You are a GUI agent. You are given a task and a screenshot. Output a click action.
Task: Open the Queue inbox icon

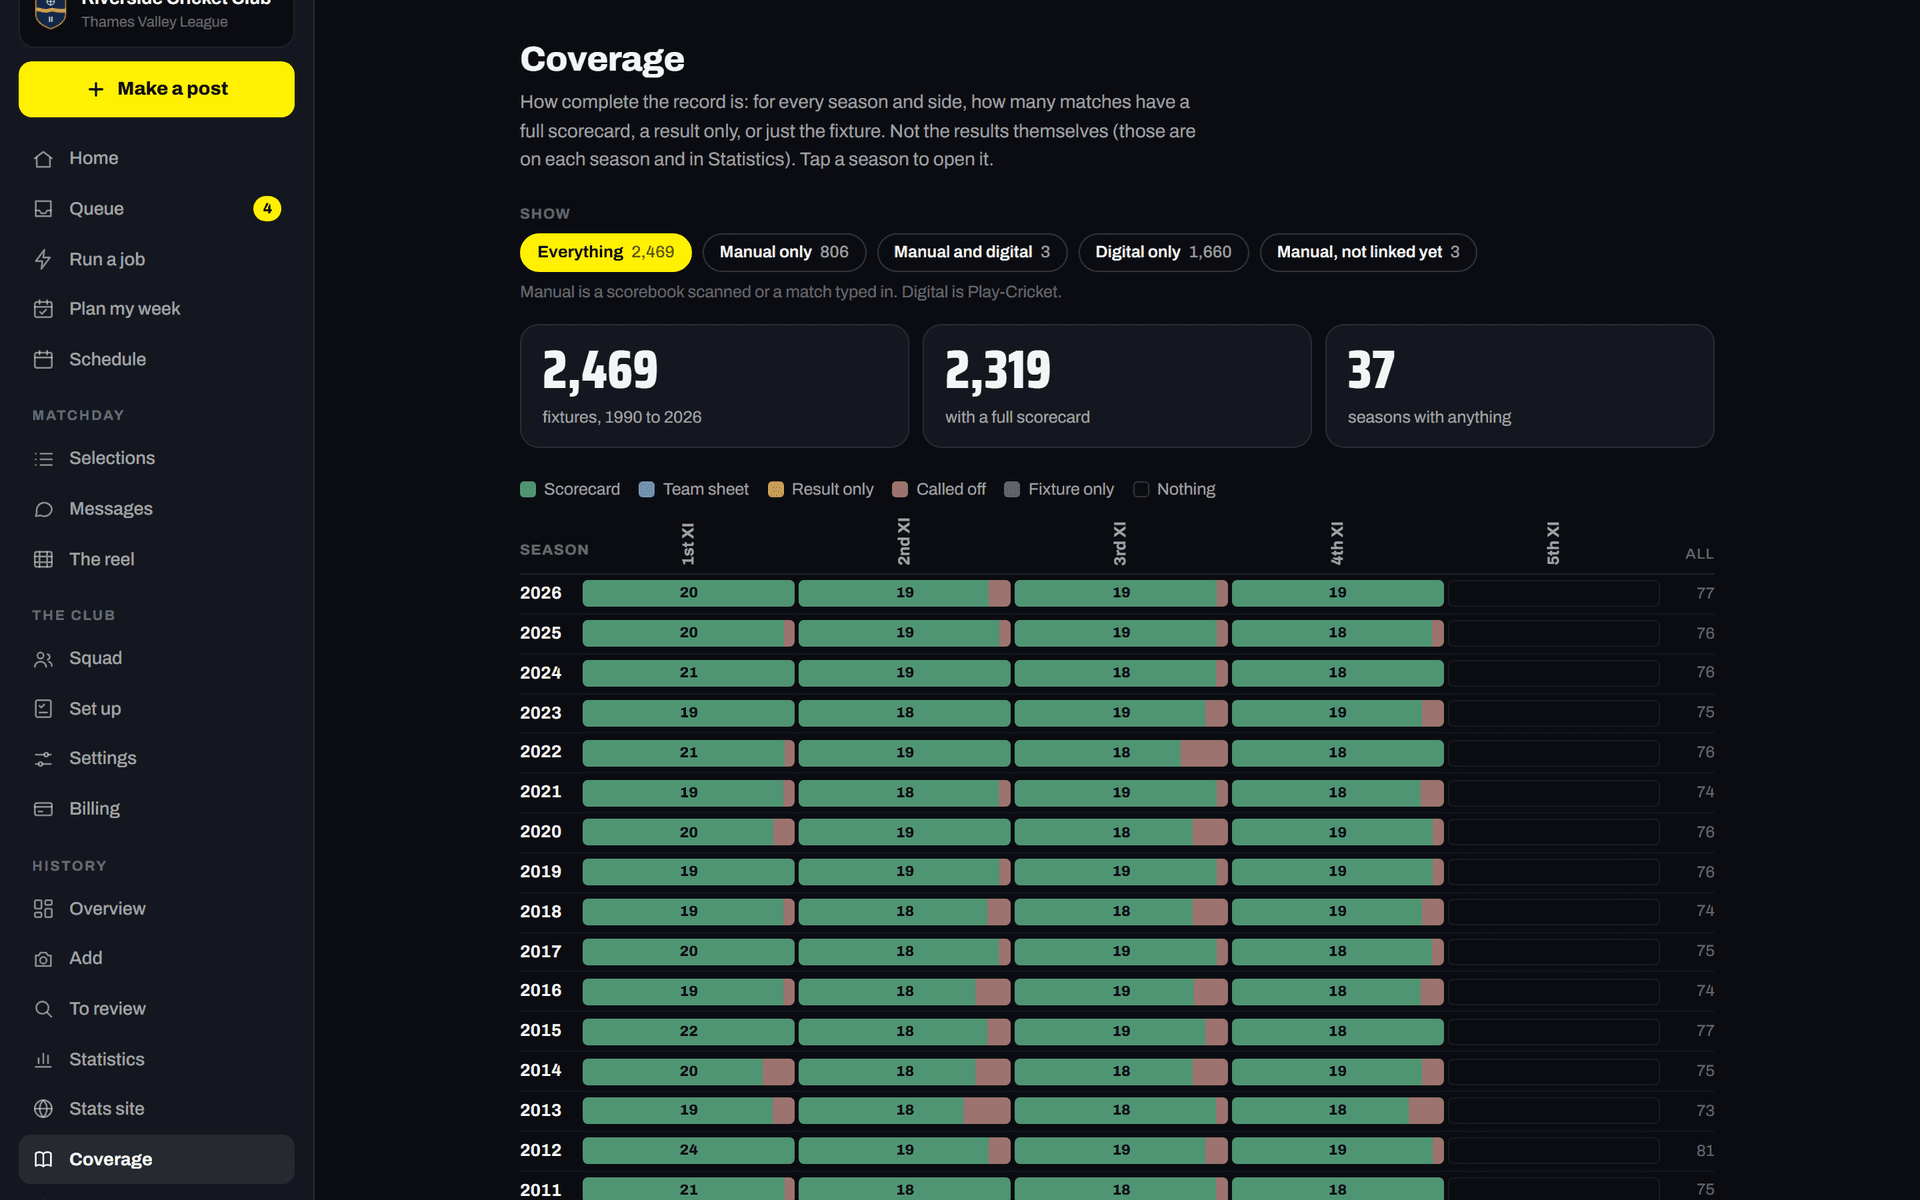tap(43, 209)
